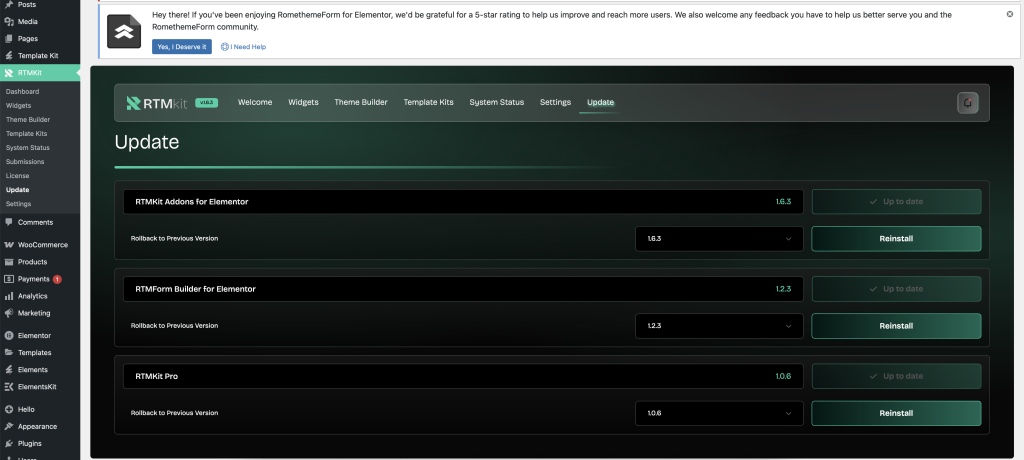Select the Update tab in header
Viewport: 1024px width, 460px height.
point(600,103)
